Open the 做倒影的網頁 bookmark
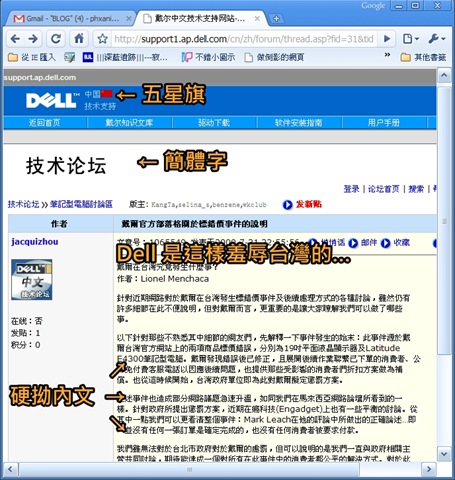This screenshot has width=455, height=480. (x=274, y=57)
